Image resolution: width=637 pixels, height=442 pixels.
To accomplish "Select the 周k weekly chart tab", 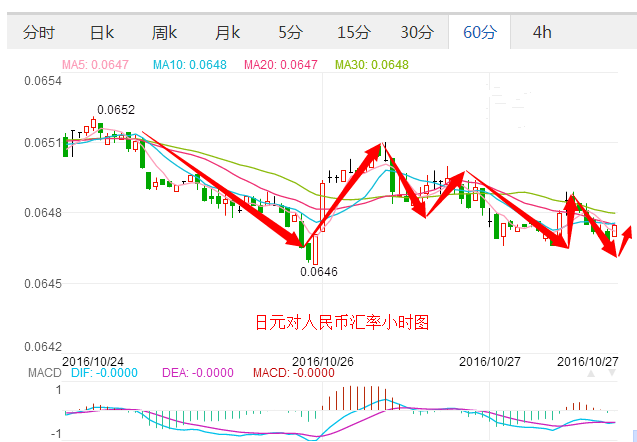I will click(x=164, y=32).
